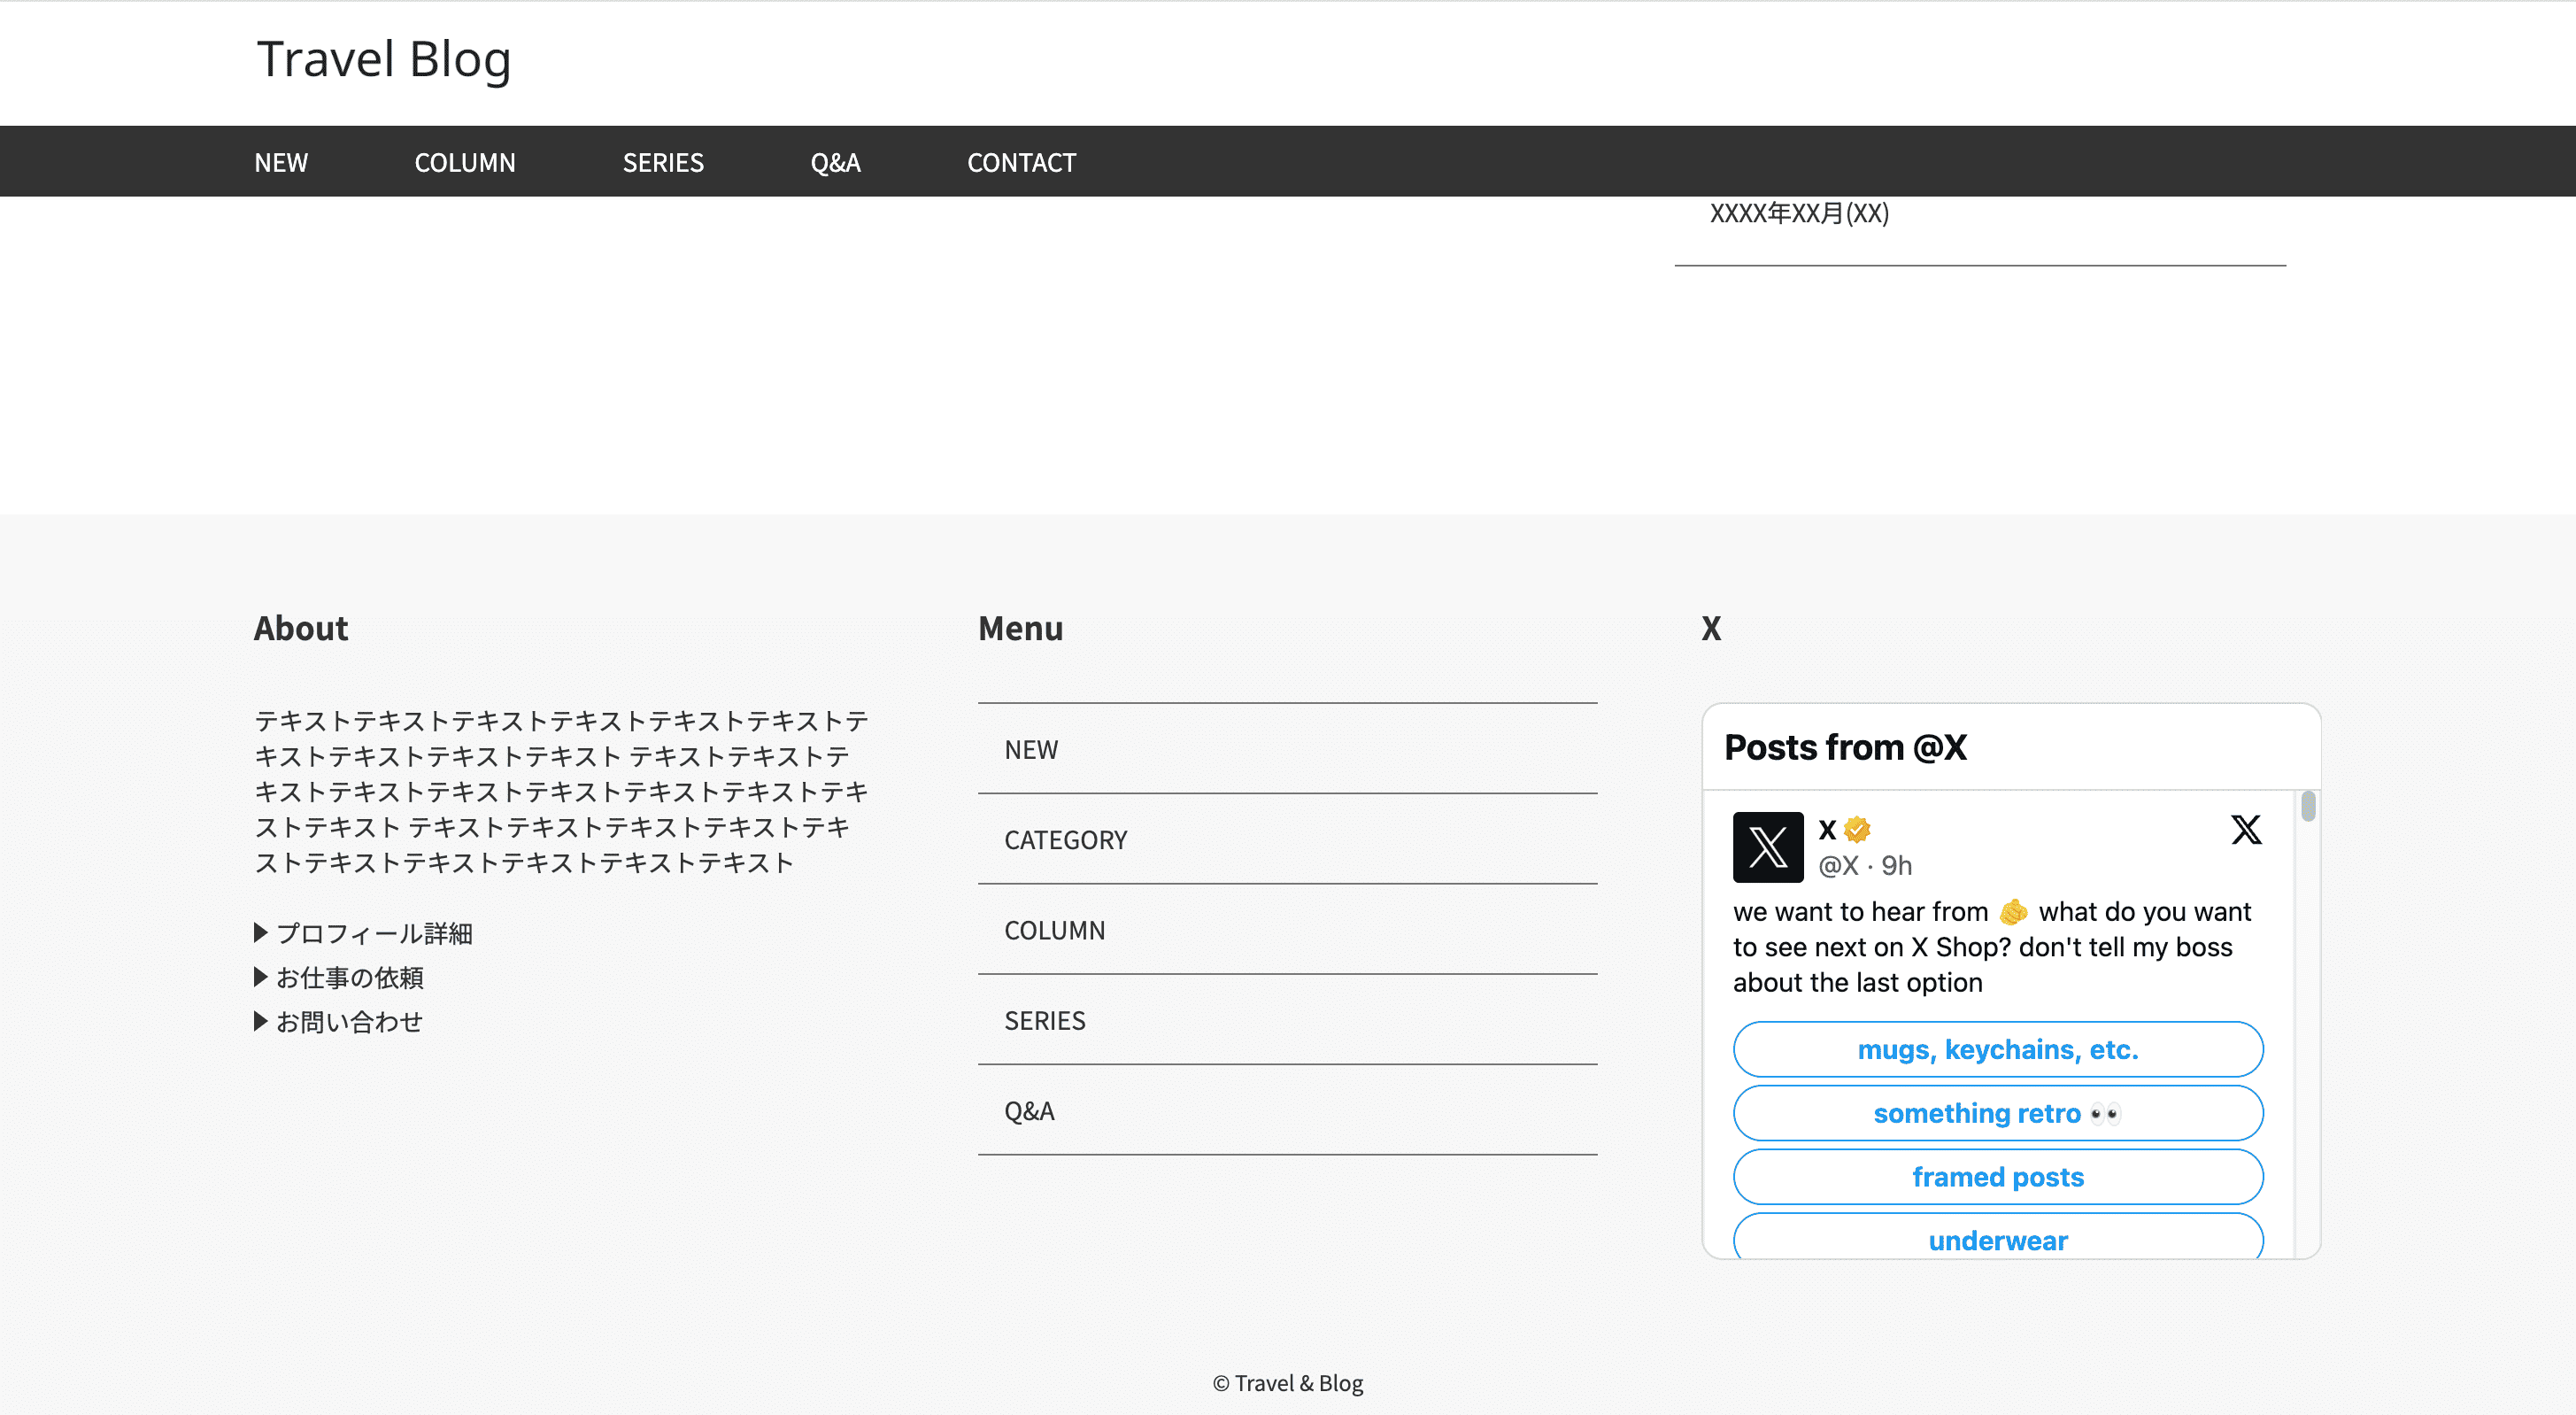Image resolution: width=2576 pixels, height=1415 pixels.
Task: Open the Q&A tab
Action: [836, 160]
